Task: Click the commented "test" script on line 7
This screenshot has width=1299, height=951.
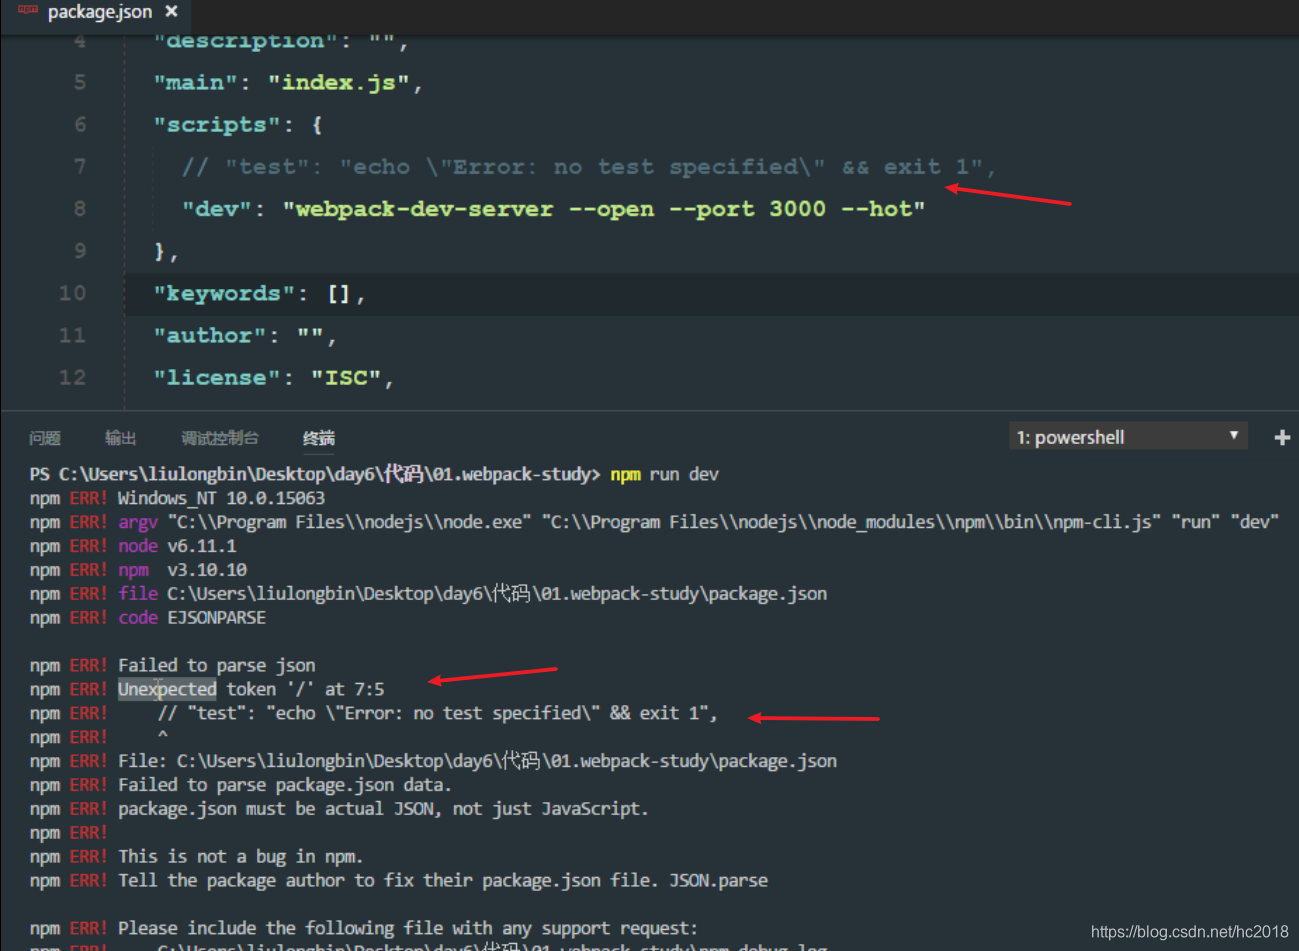Action: tap(588, 167)
